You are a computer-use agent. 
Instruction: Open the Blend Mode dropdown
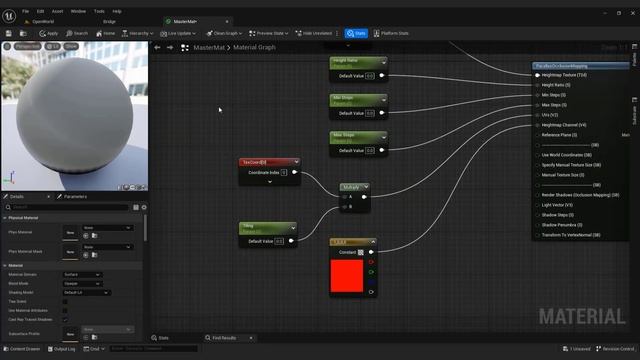tap(82, 284)
